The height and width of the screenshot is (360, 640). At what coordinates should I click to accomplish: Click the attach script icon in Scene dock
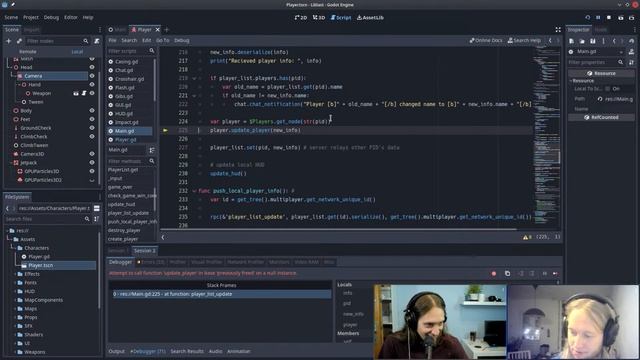(97, 41)
